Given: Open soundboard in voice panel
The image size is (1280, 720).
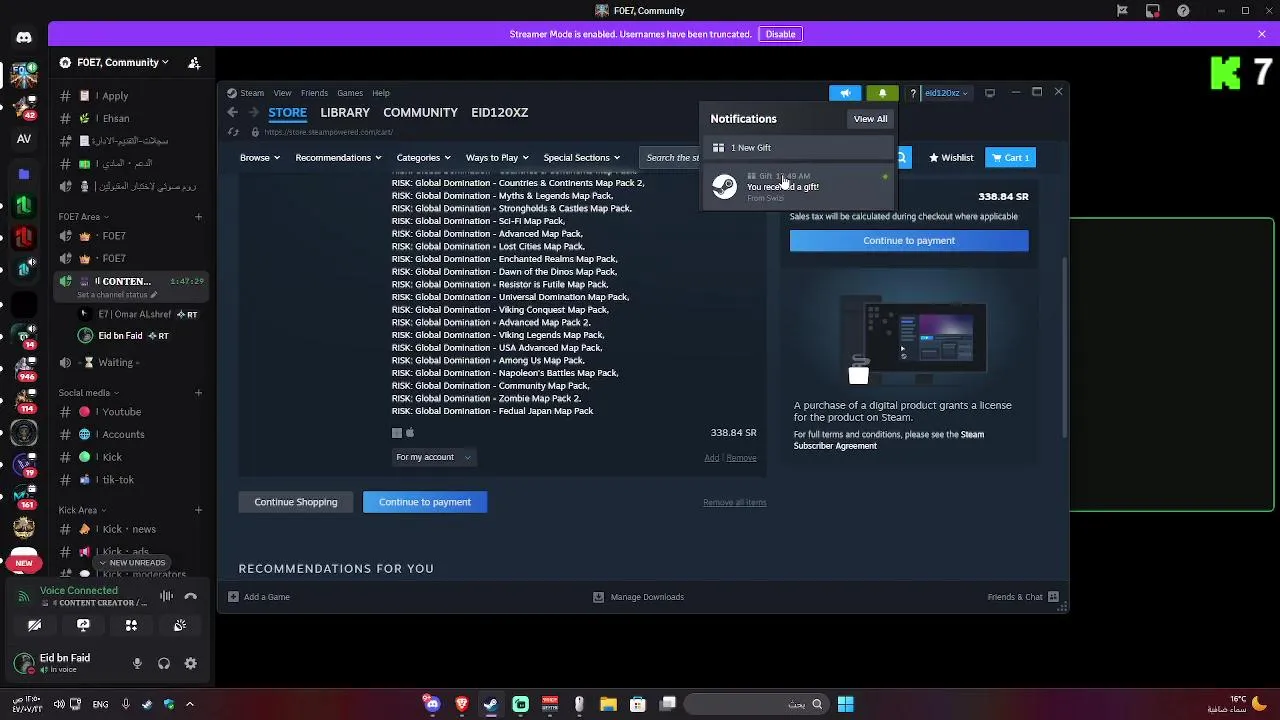Looking at the screenshot, I should 180,625.
